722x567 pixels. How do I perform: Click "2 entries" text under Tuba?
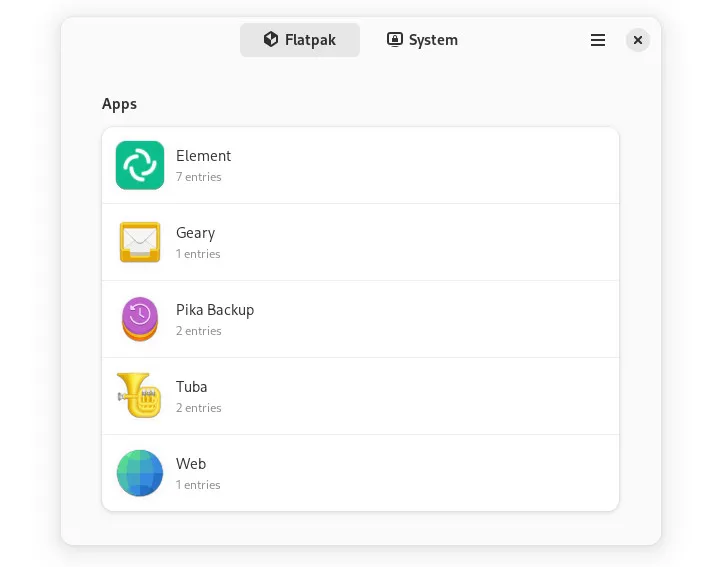coord(199,408)
